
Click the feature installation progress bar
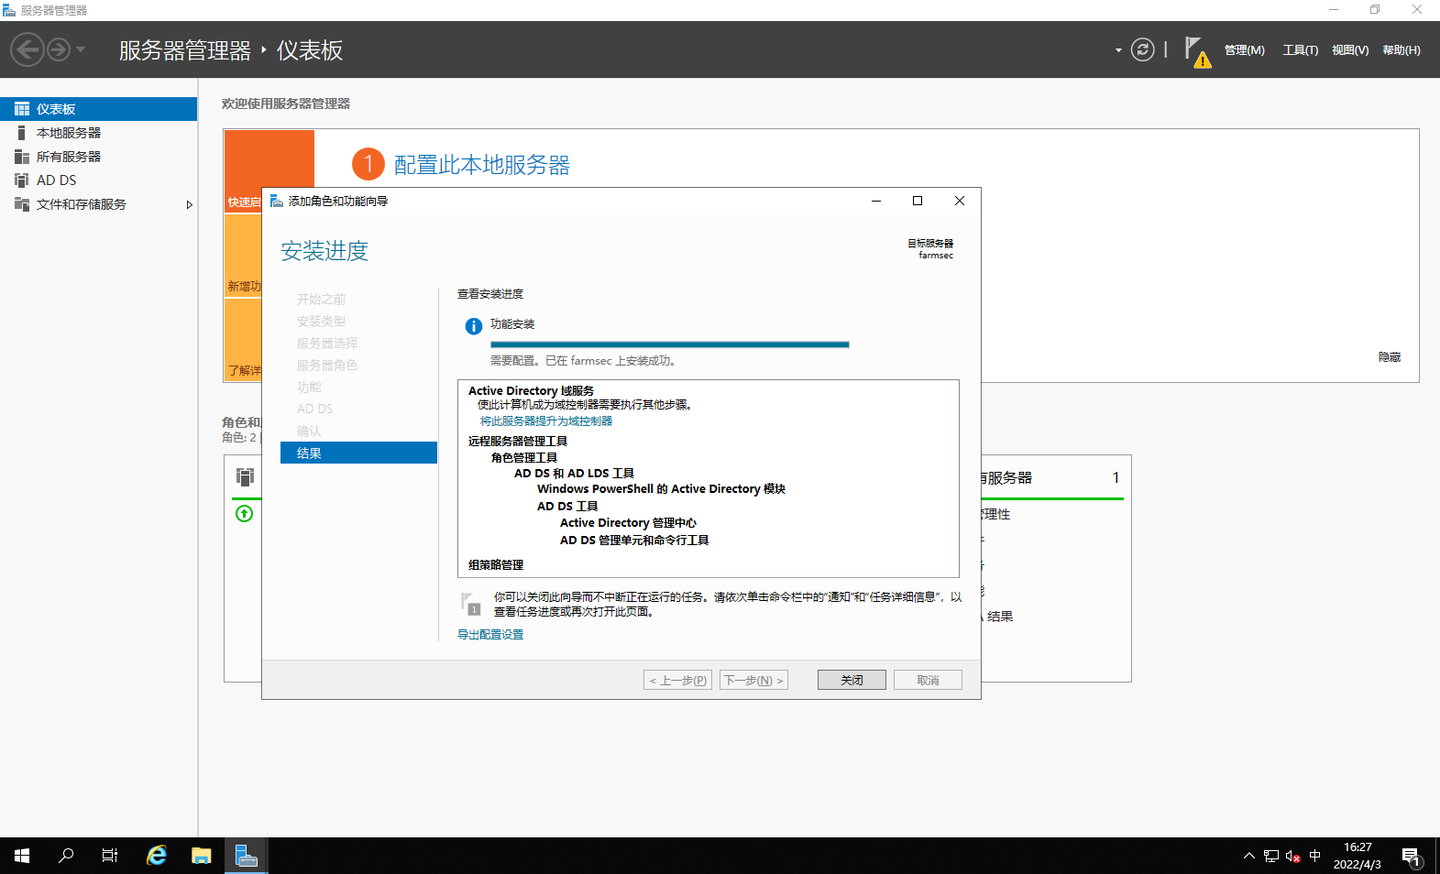[669, 343]
